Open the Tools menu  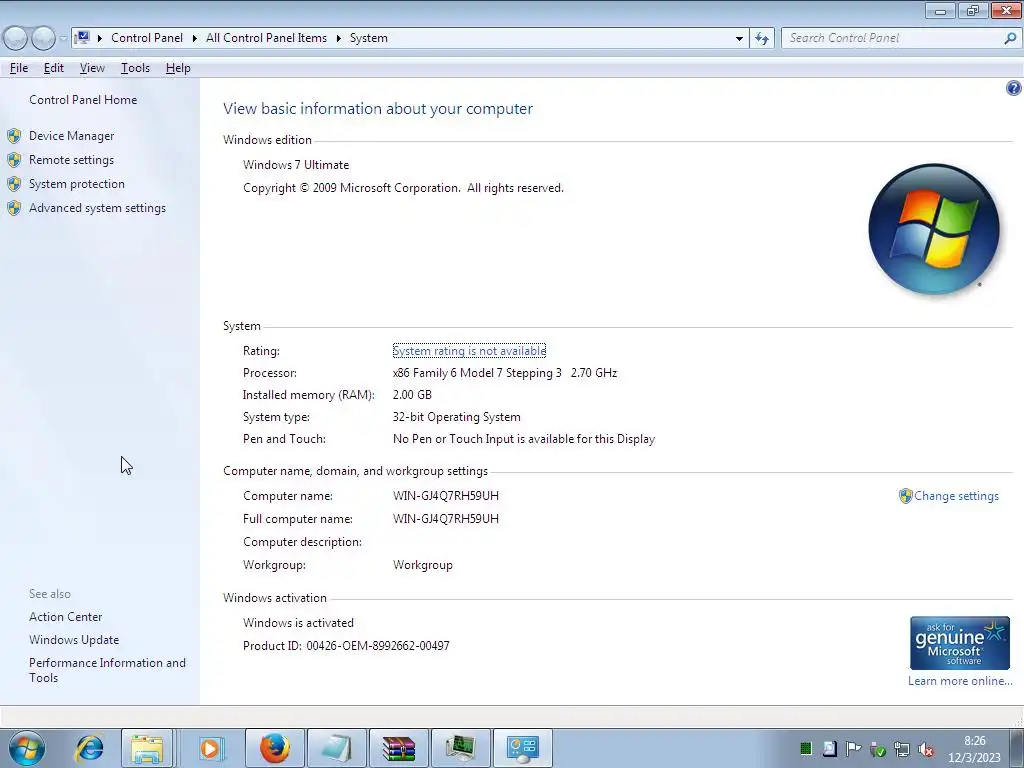pyautogui.click(x=135, y=68)
